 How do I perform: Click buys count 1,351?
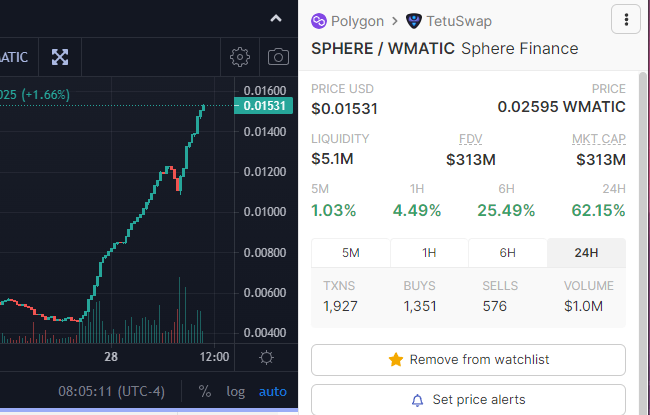point(420,306)
